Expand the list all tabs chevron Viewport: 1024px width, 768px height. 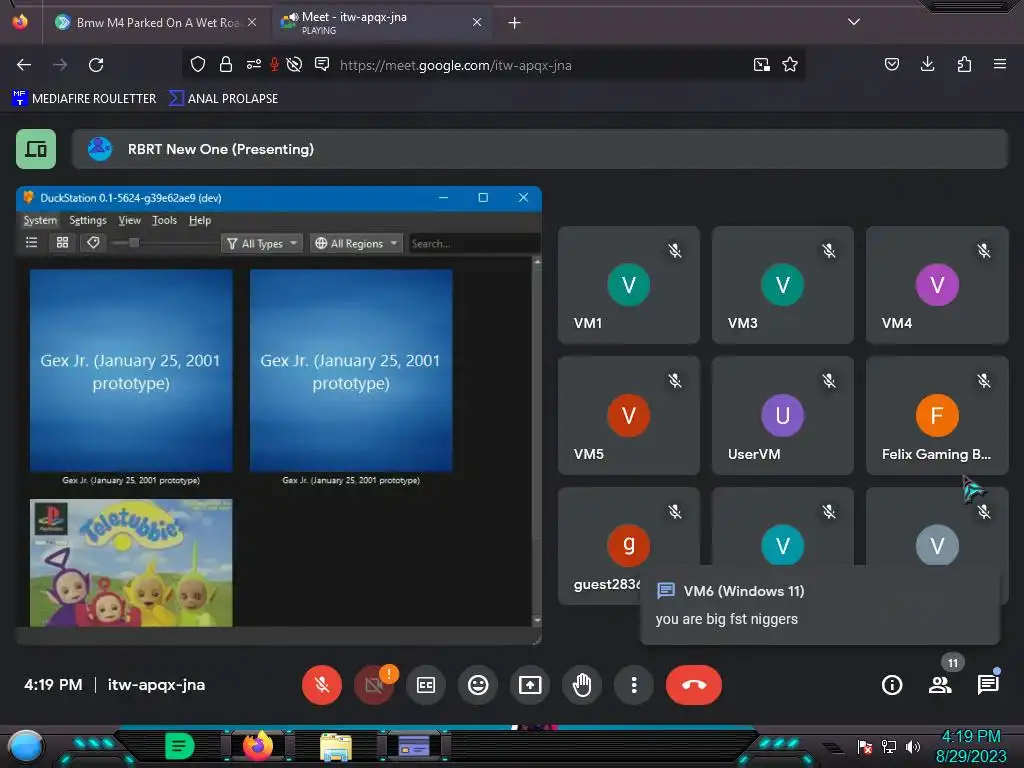coord(854,22)
